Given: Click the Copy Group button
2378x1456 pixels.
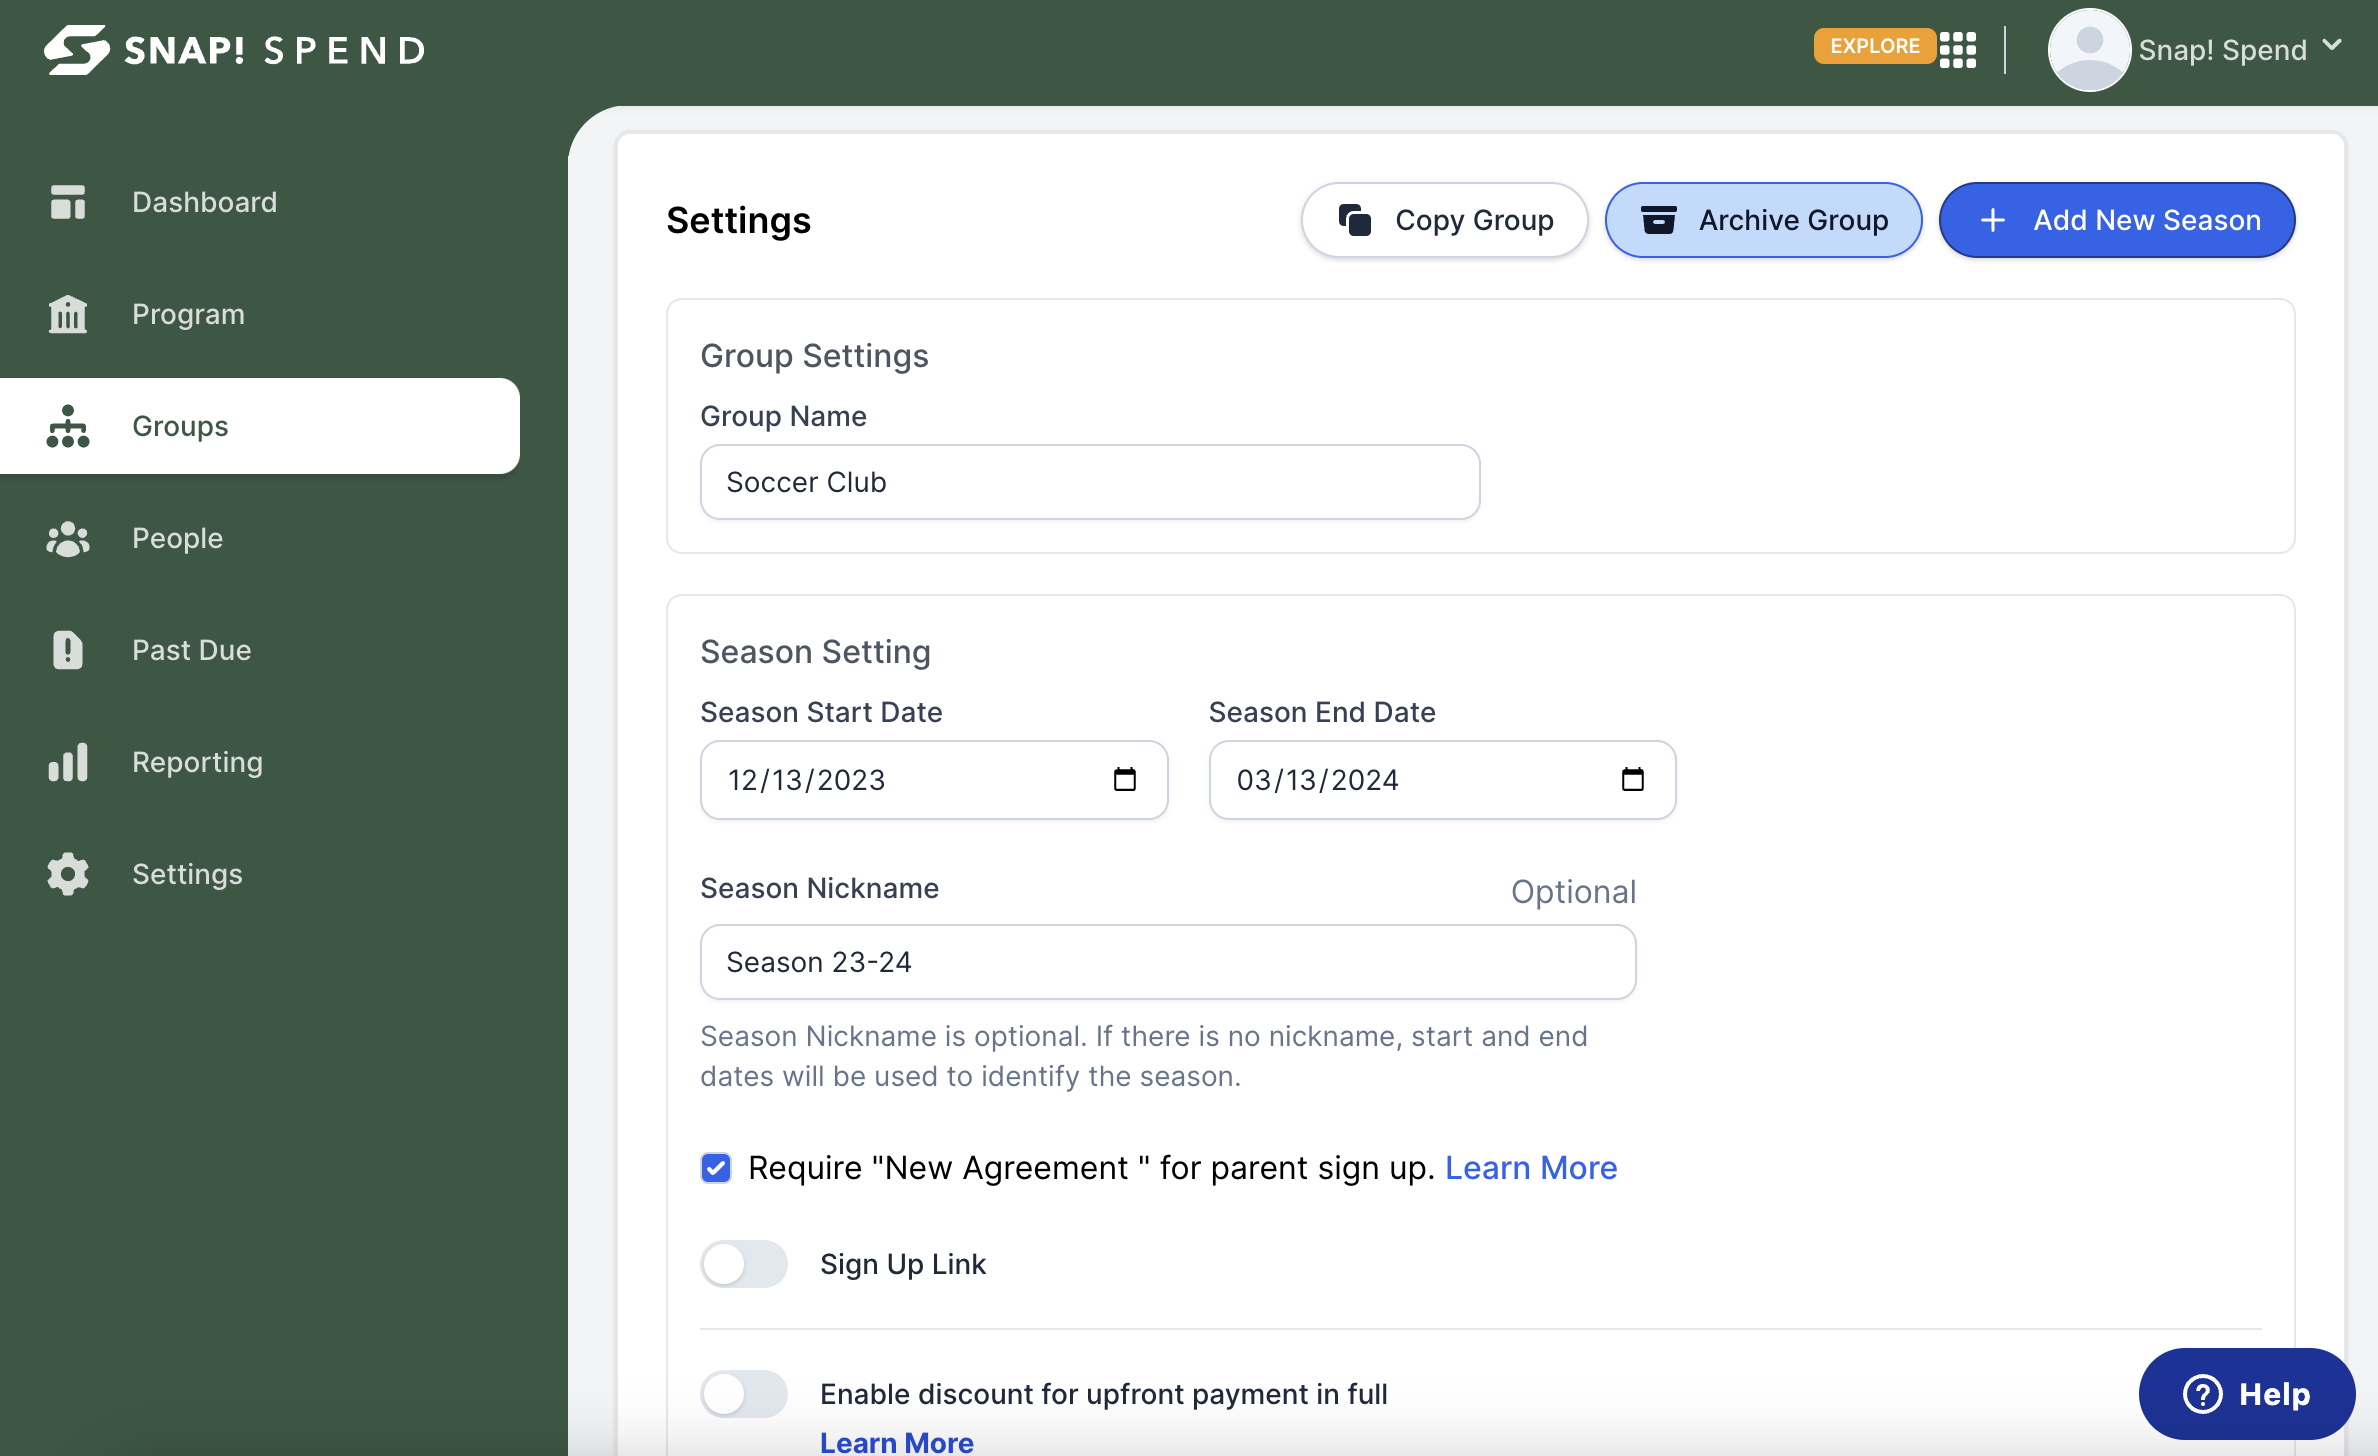Looking at the screenshot, I should click(1444, 217).
